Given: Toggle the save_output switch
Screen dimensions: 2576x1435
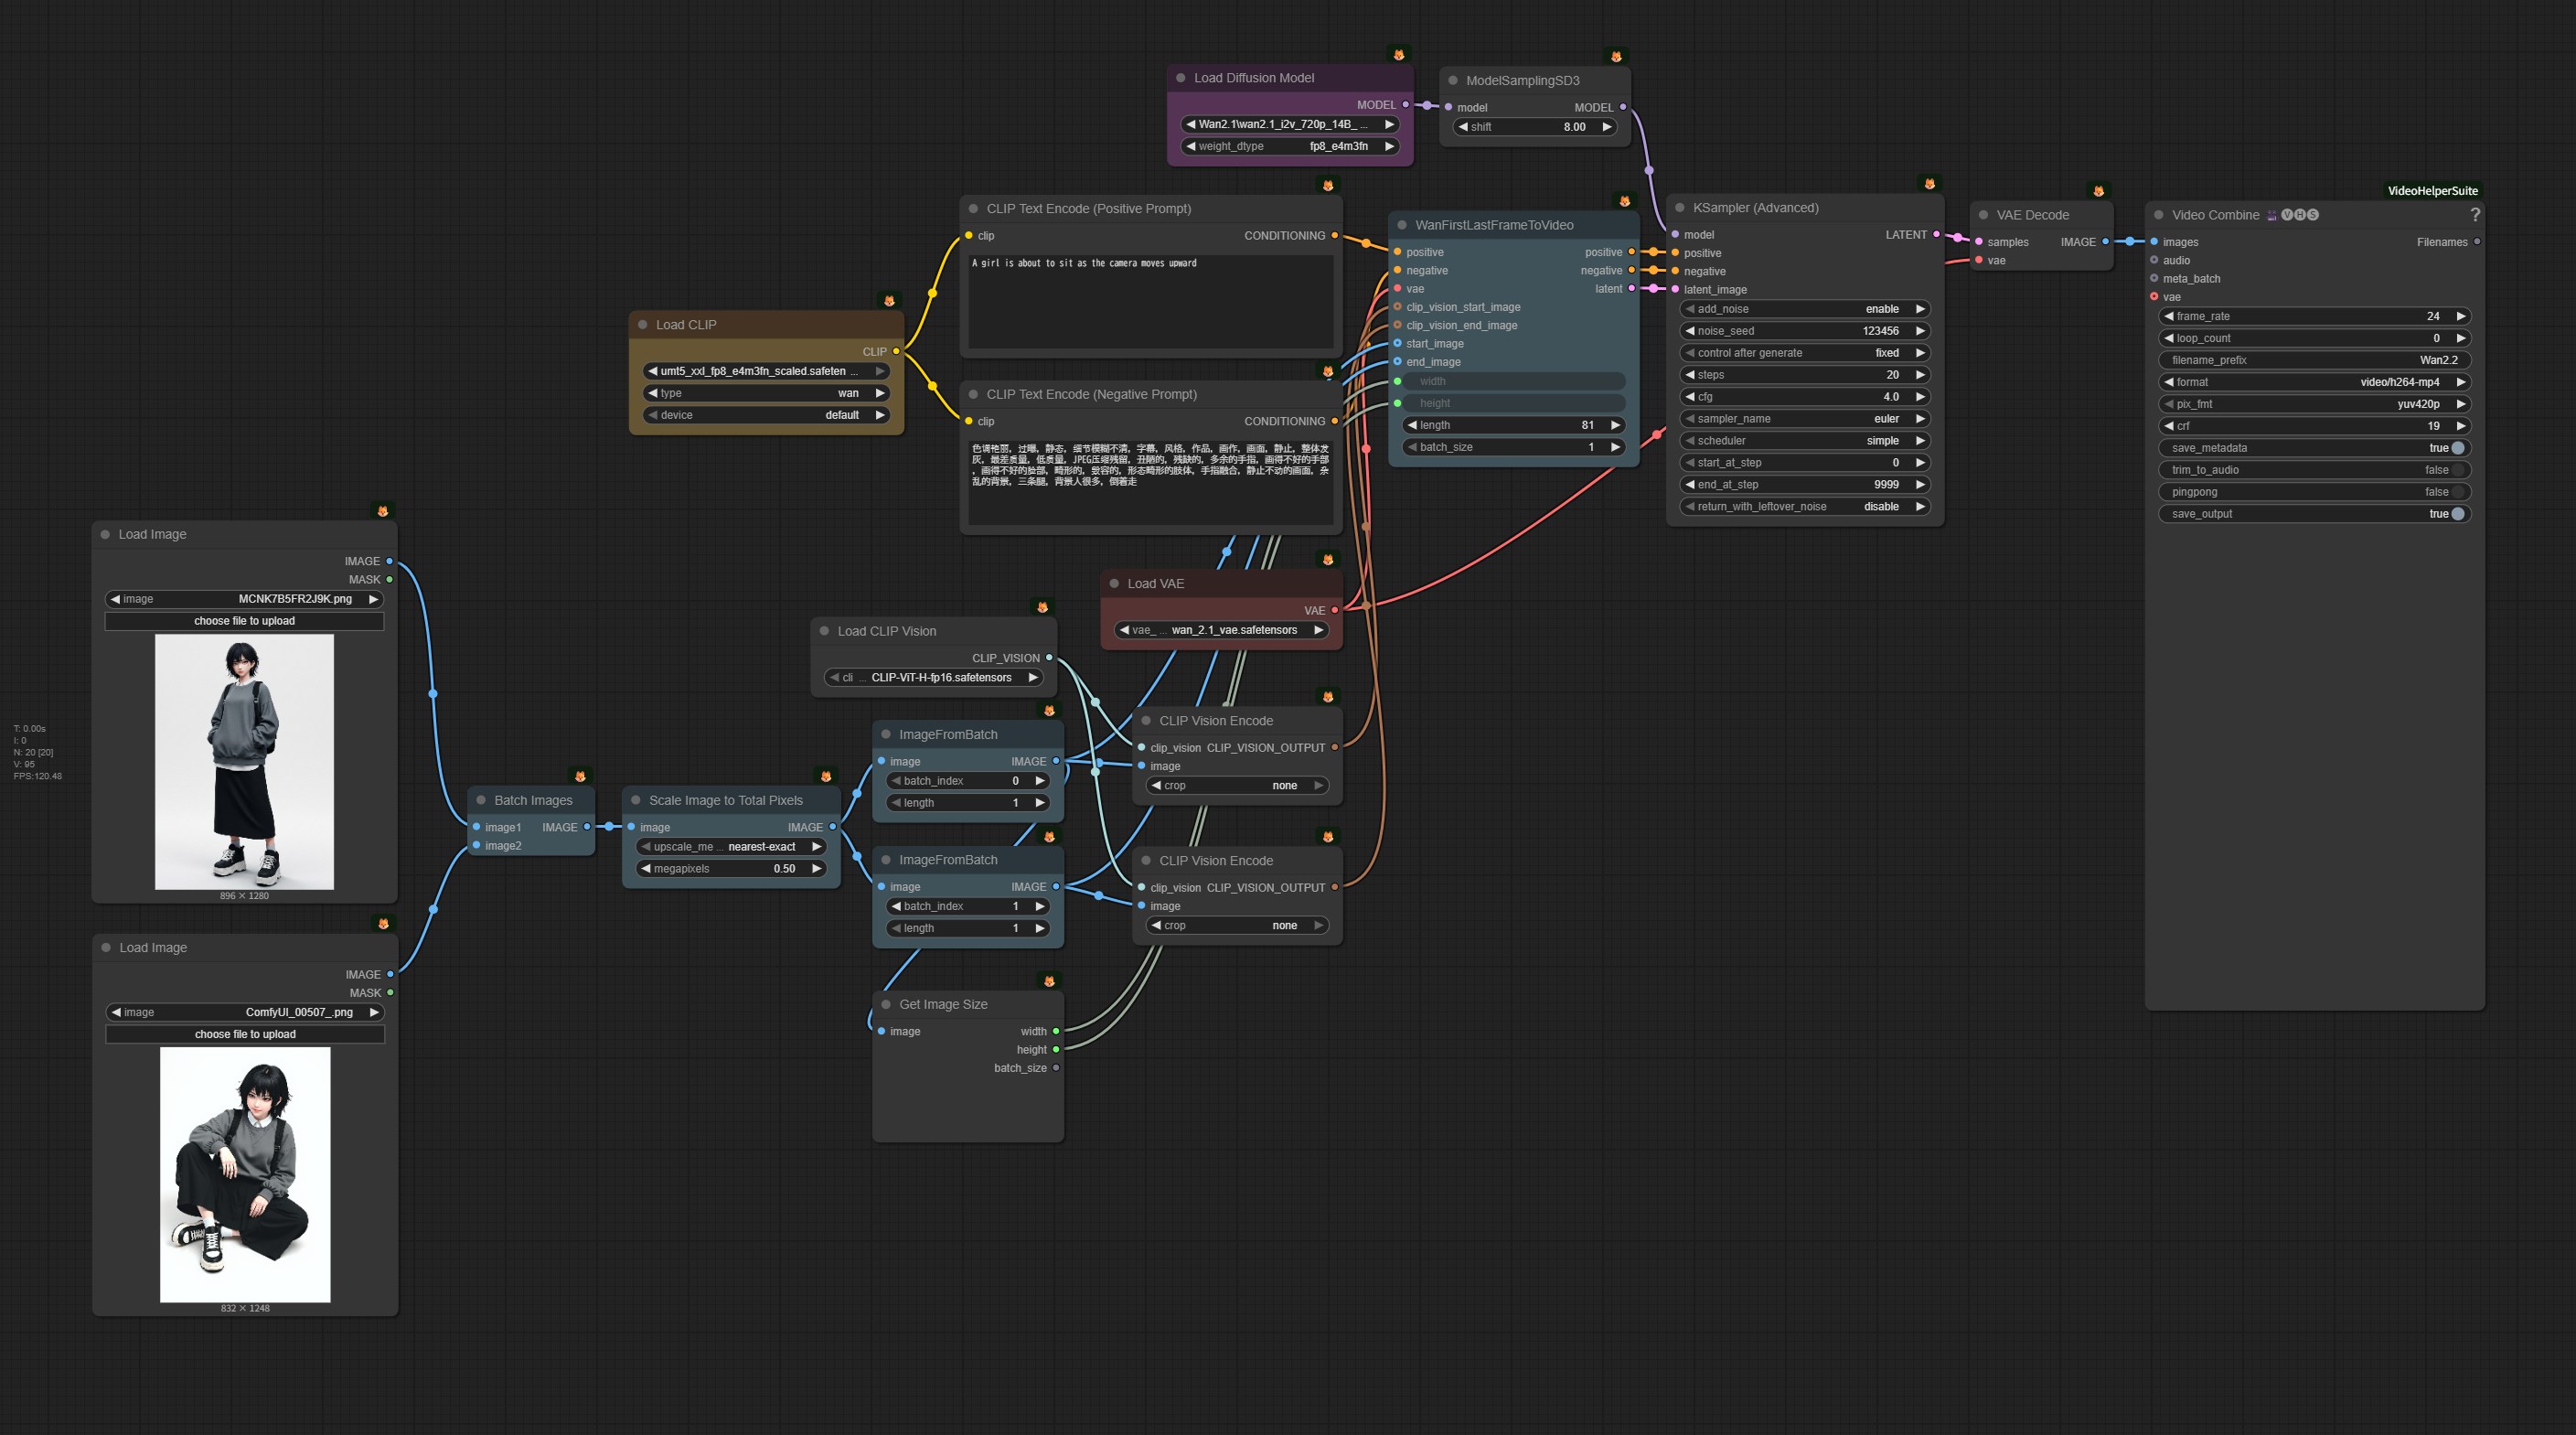Looking at the screenshot, I should [x=2457, y=514].
